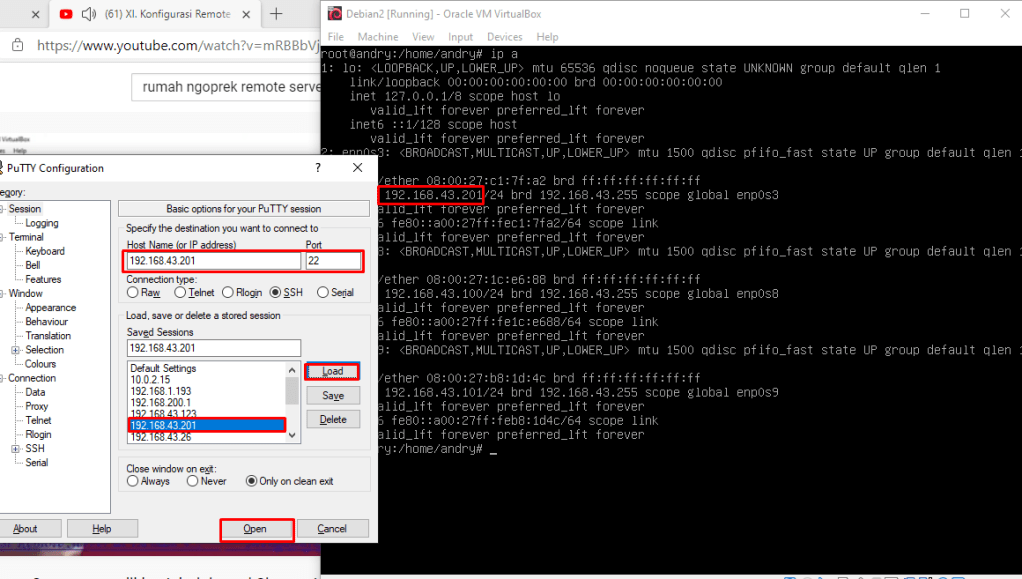Expand the SSH tree node
Screen dimensions: 1022x579
(16, 449)
